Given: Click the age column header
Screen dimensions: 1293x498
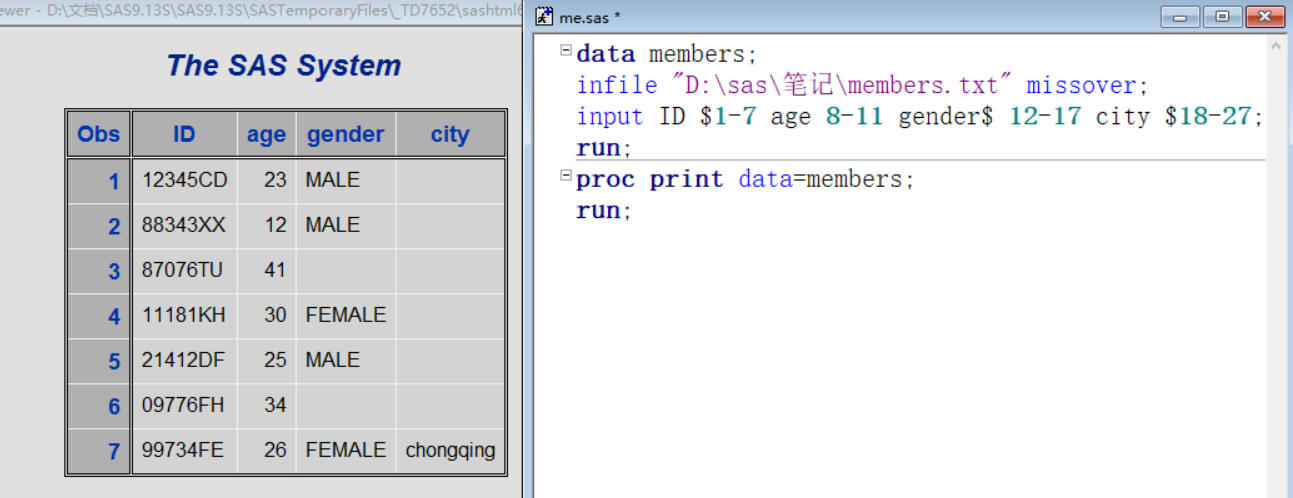Looking at the screenshot, I should click(266, 134).
